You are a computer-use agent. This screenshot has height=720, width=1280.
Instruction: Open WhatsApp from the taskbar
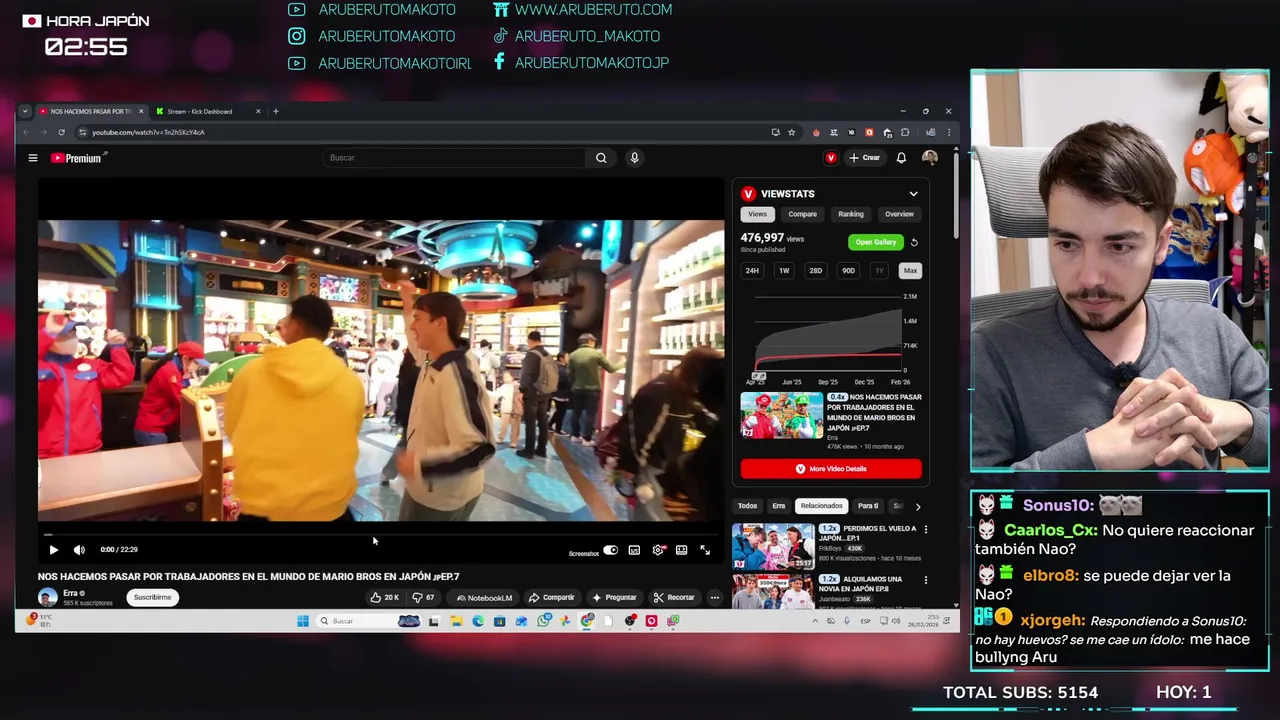[x=543, y=621]
